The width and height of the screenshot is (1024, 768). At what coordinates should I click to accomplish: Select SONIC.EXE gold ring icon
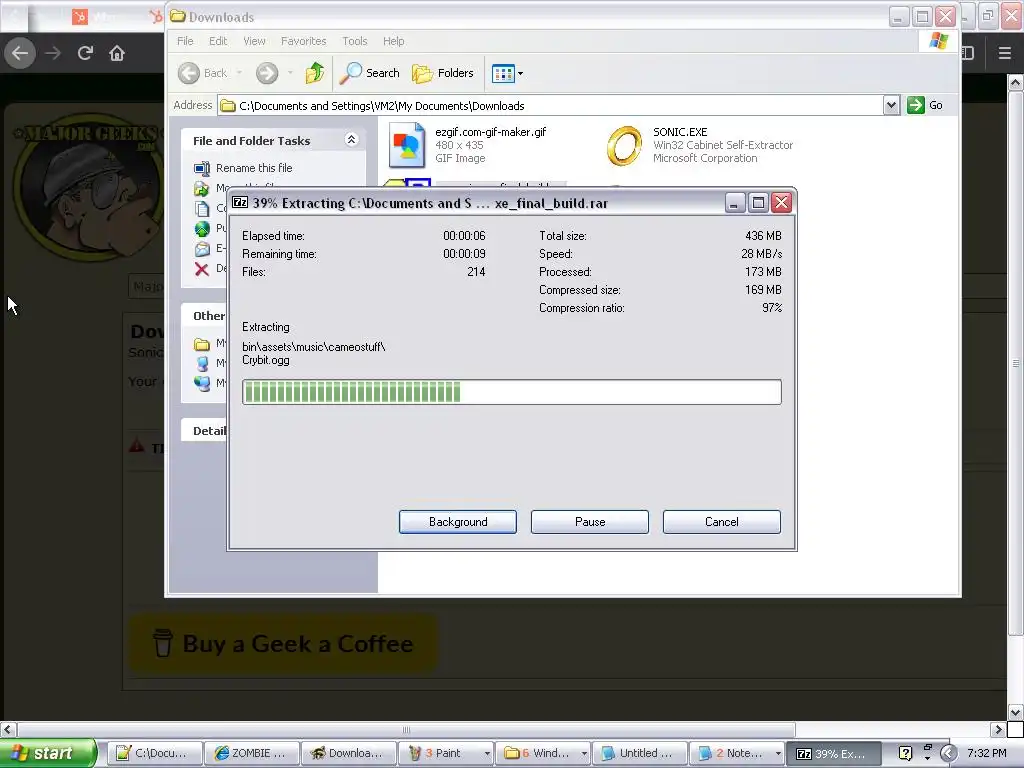point(624,145)
